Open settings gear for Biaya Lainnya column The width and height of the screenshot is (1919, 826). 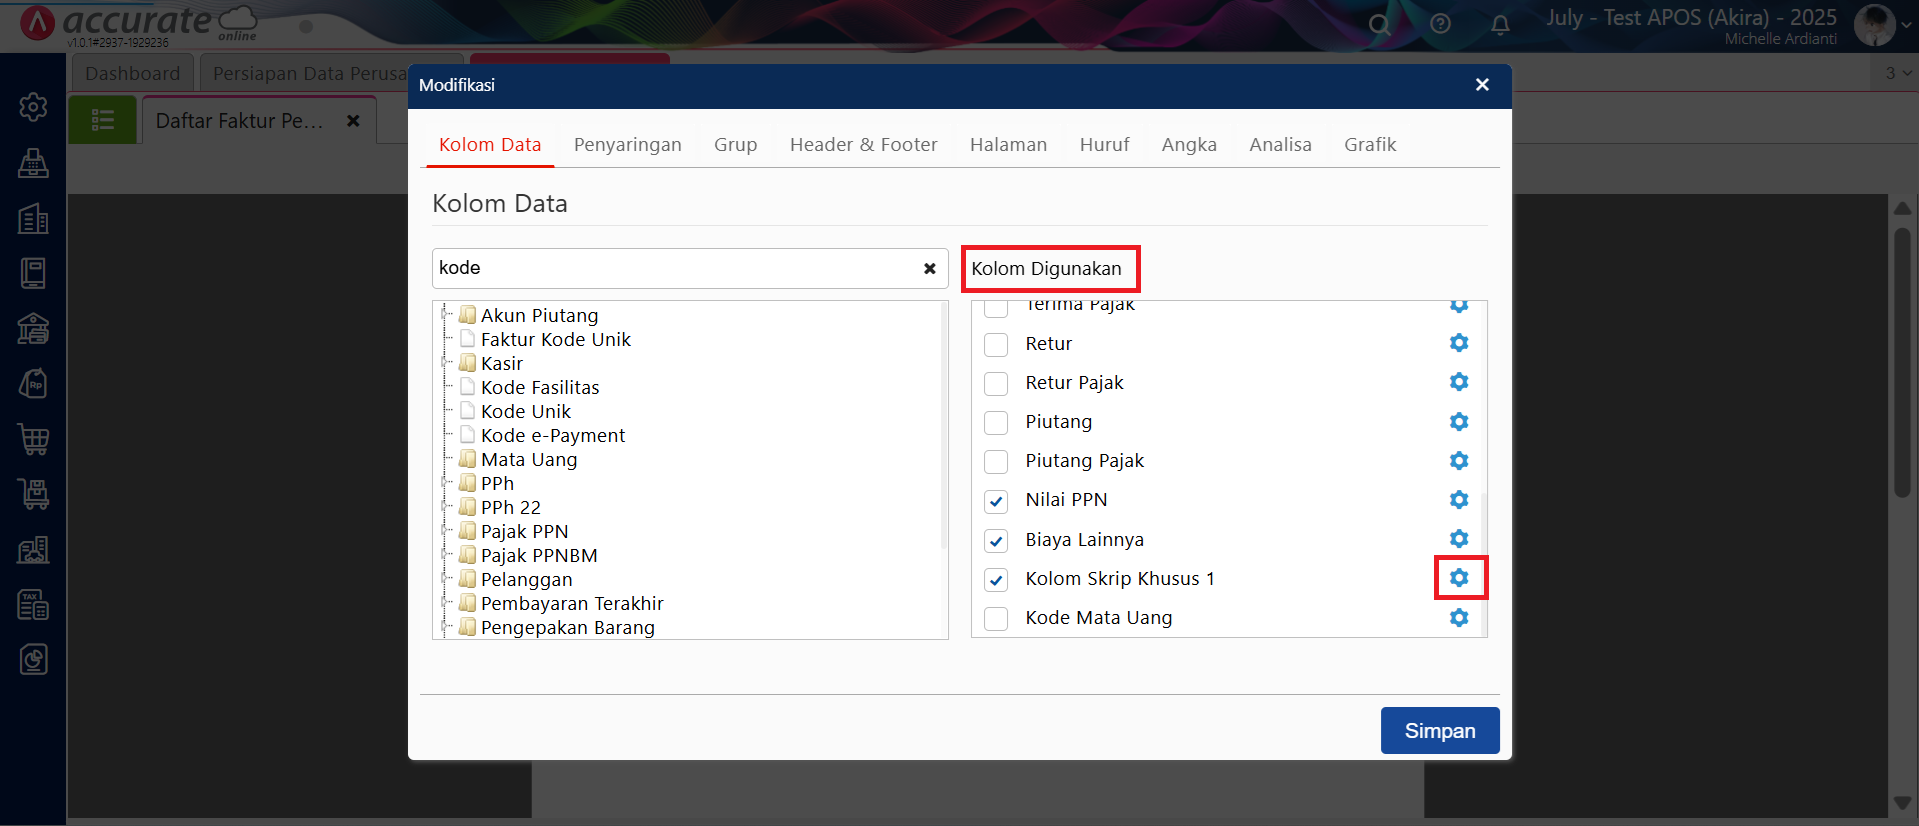click(x=1459, y=539)
